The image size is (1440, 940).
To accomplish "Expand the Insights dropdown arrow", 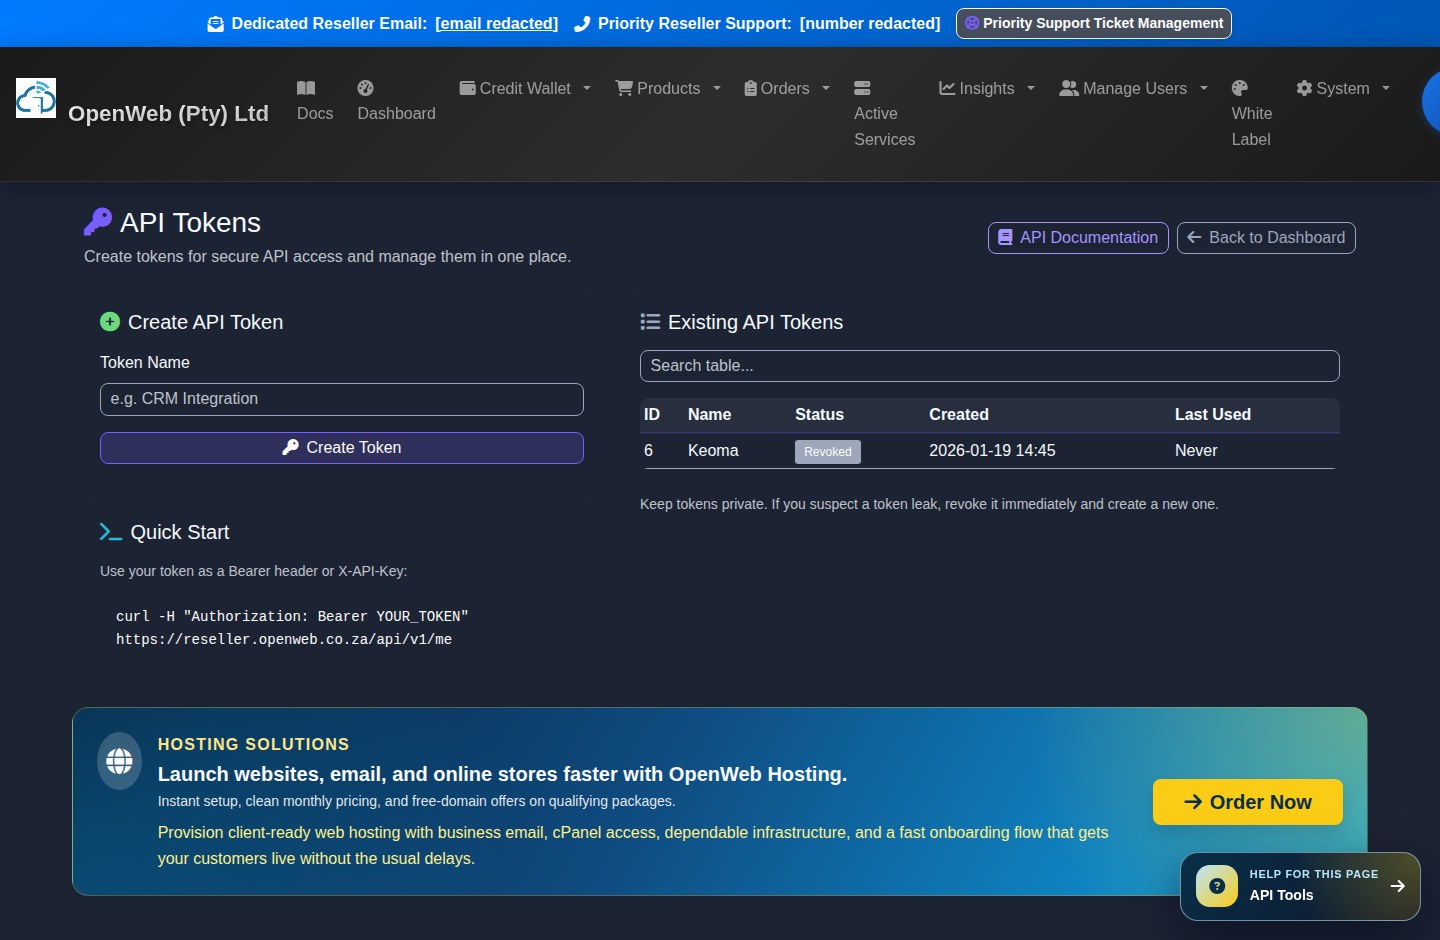I will point(1031,88).
